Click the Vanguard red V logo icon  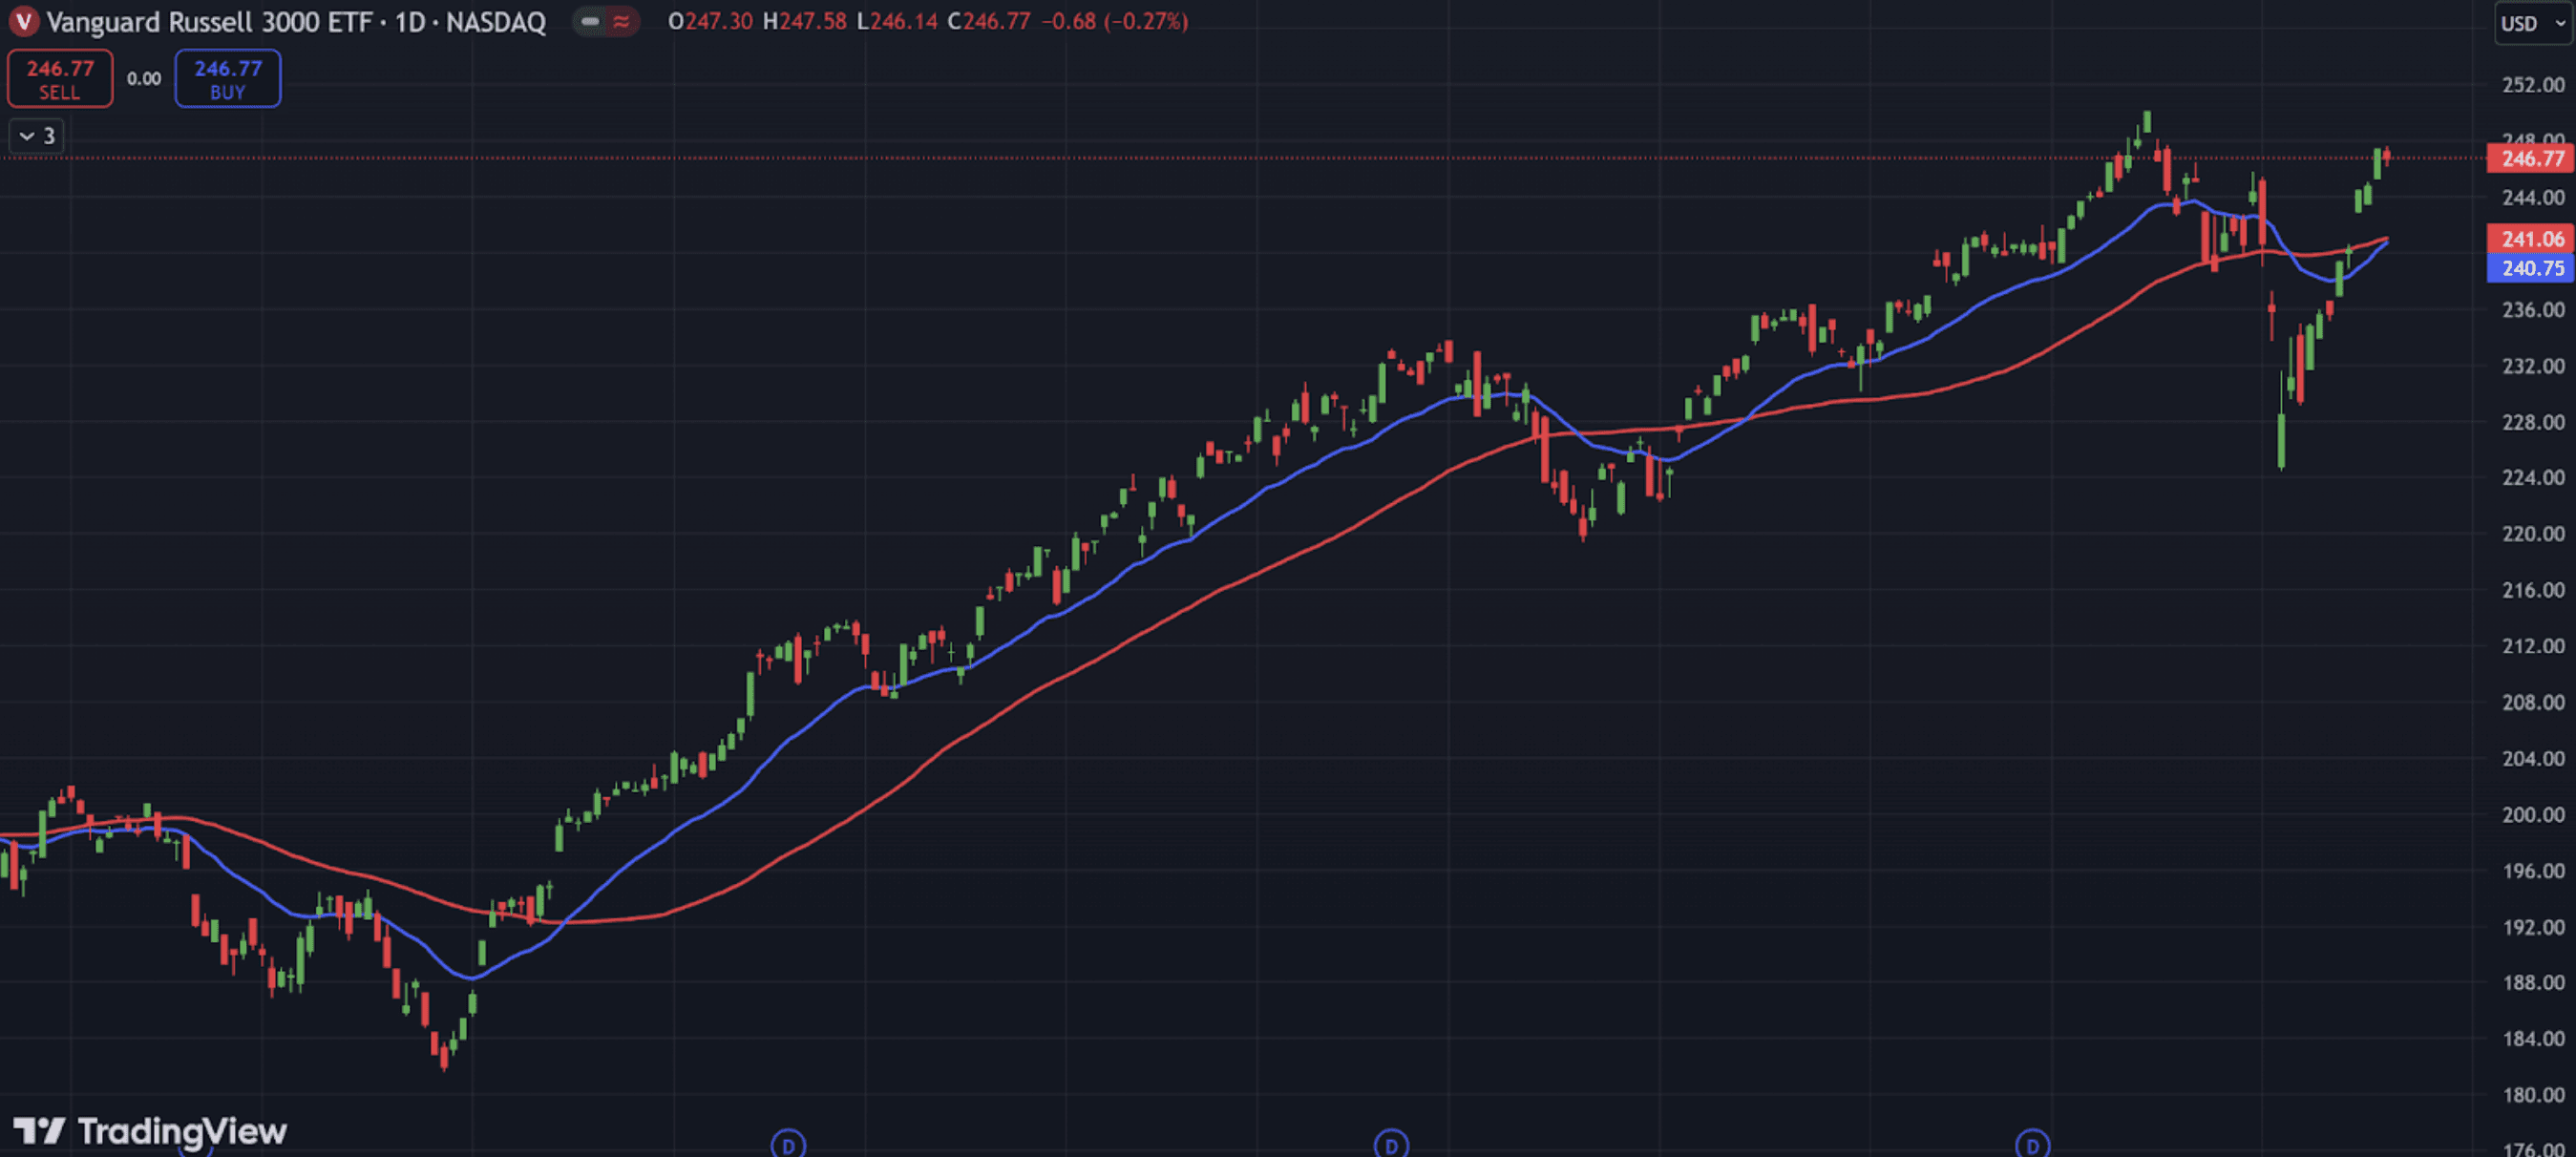click(x=23, y=21)
